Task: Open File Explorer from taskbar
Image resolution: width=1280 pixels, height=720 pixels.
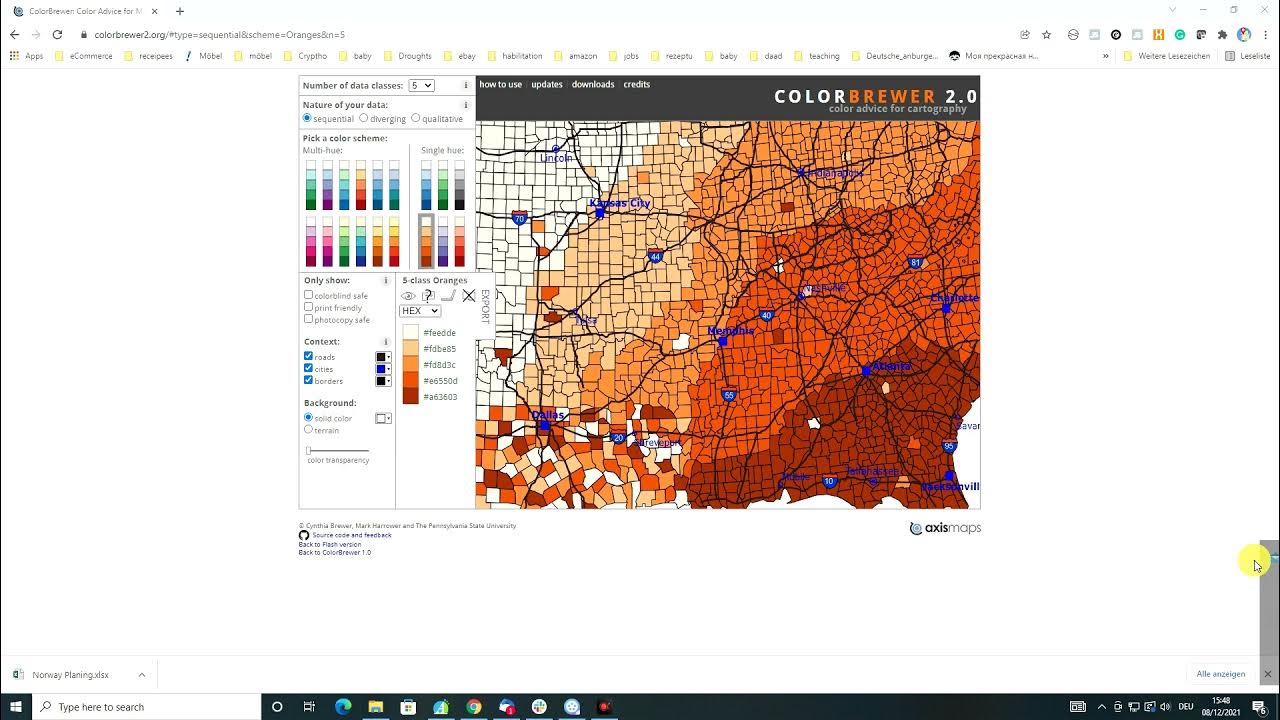Action: coord(375,707)
